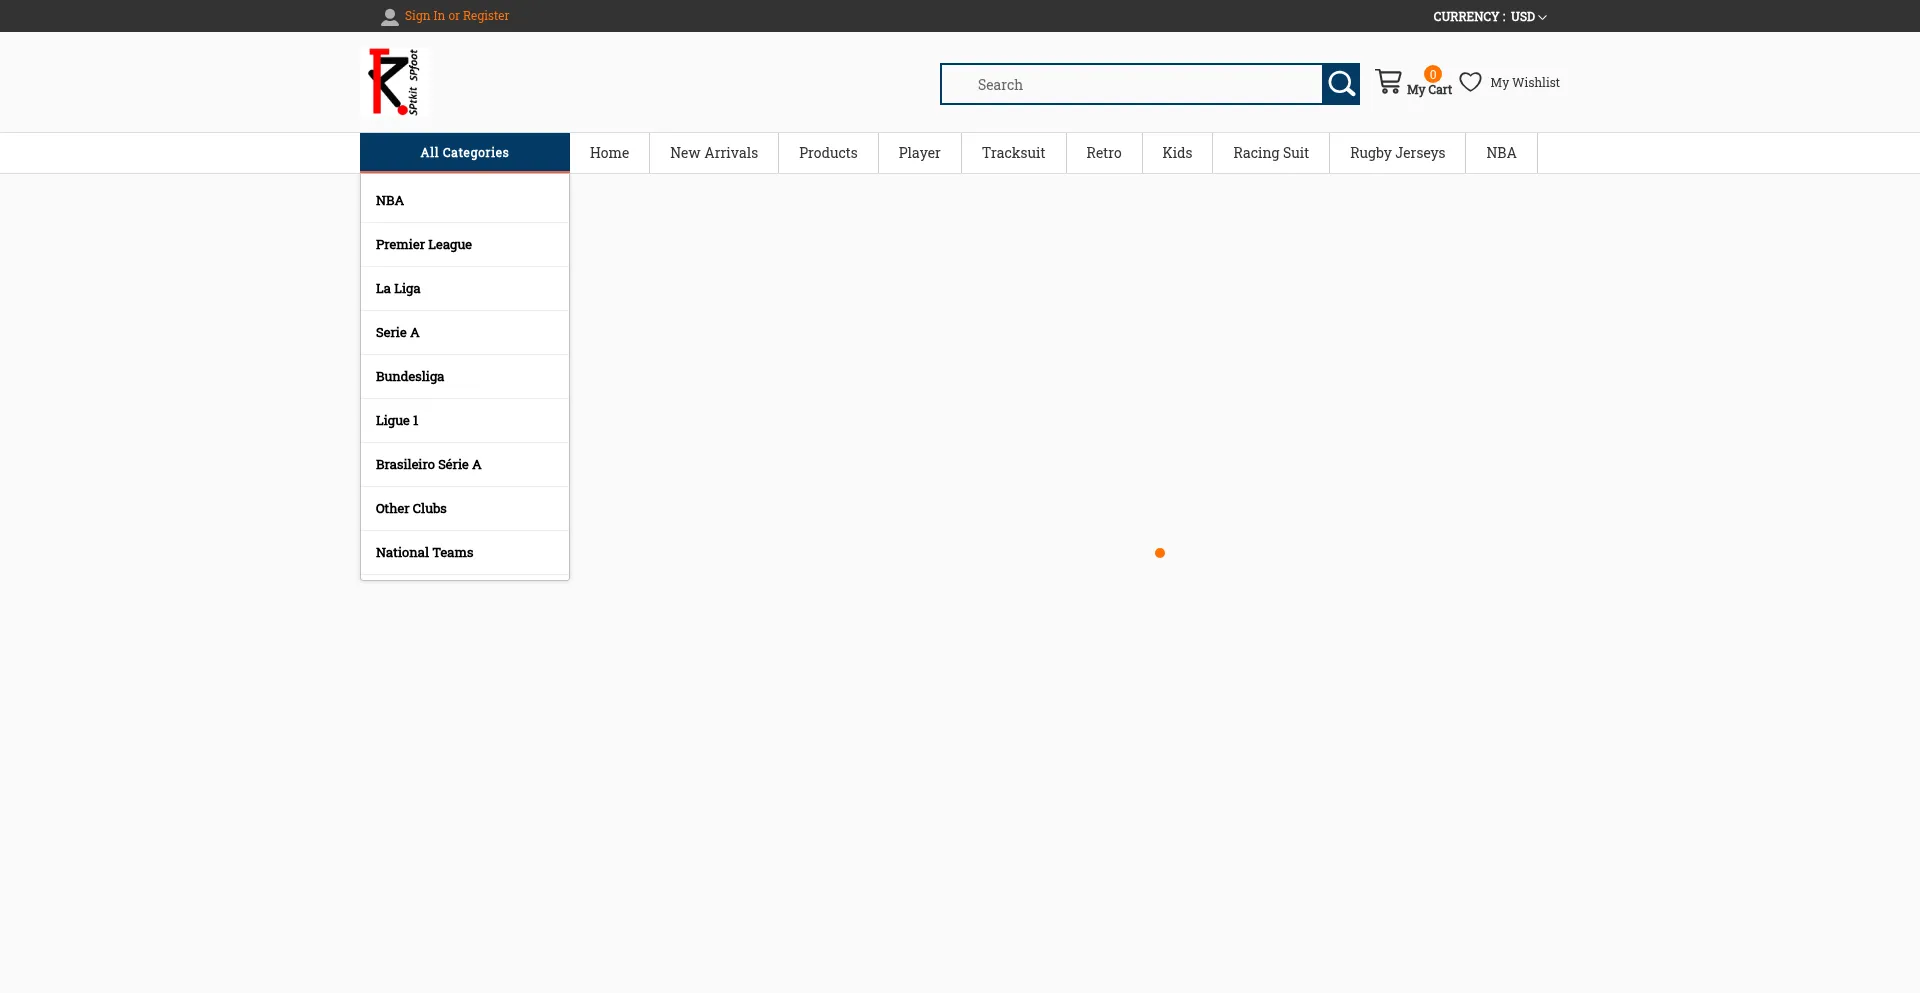Open Rugby Jerseys in navigation bar
This screenshot has height=993, width=1920.
coord(1397,153)
